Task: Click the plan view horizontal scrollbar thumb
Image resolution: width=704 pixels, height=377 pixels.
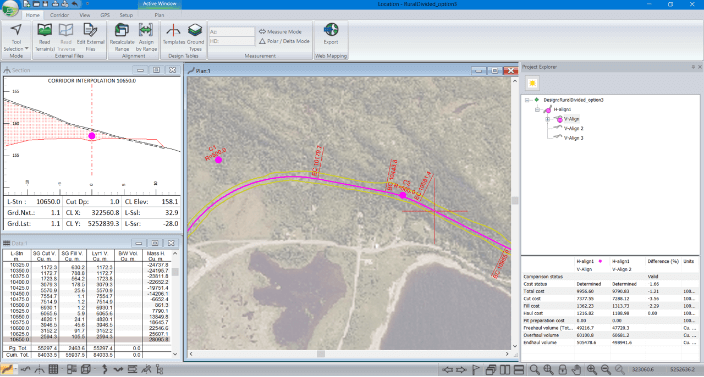Action: 321,354
